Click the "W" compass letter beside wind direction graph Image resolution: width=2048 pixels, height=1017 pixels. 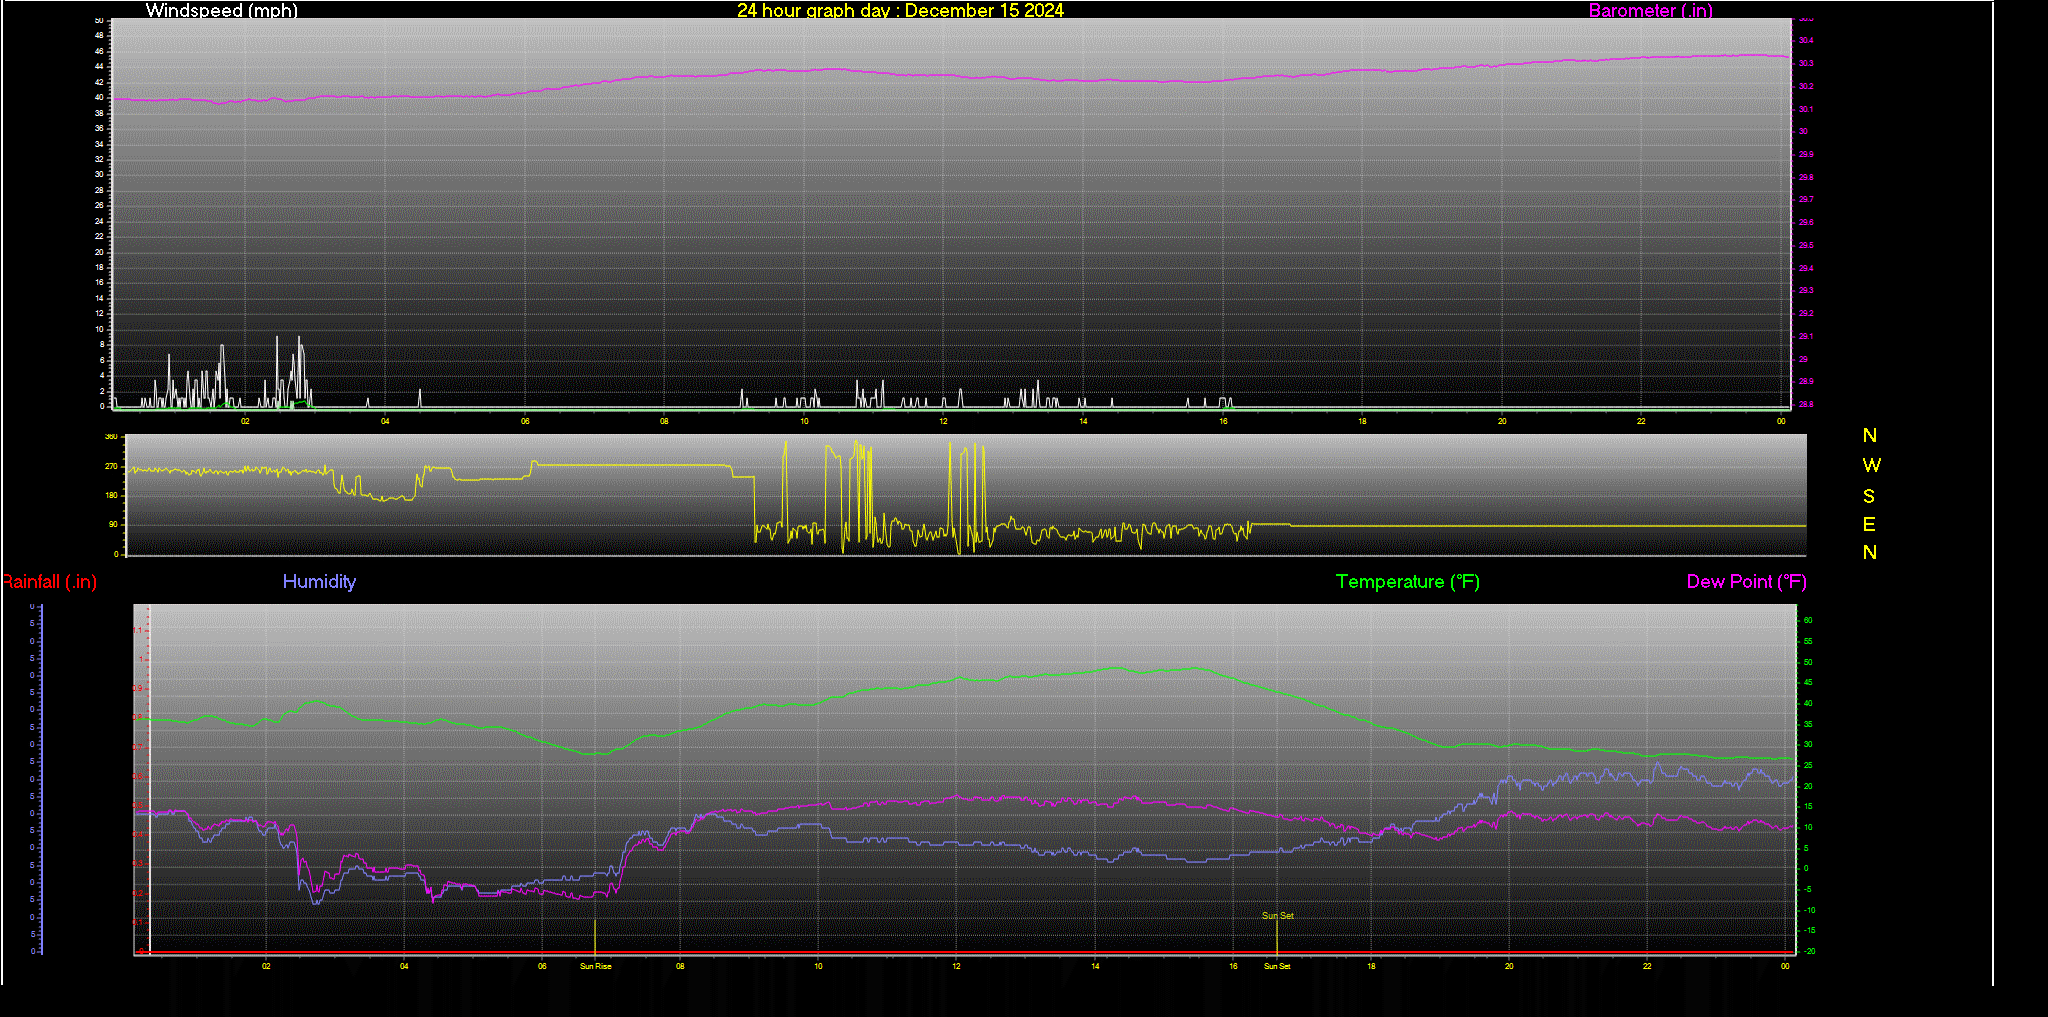pos(1871,465)
